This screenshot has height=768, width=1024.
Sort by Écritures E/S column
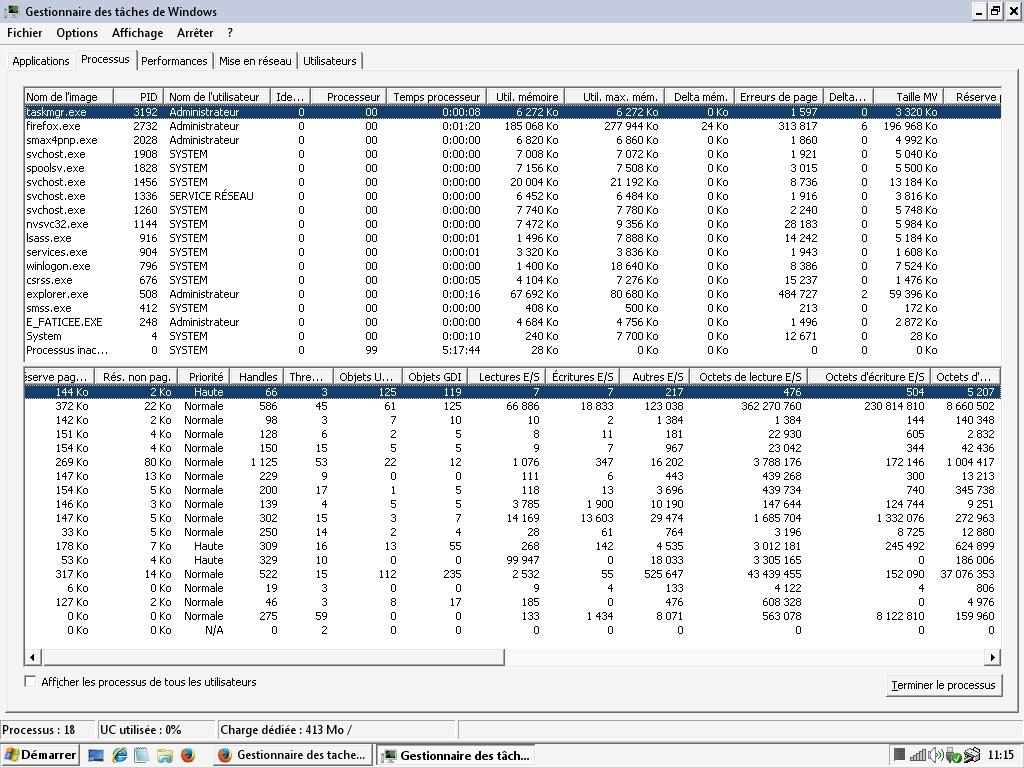(x=583, y=377)
